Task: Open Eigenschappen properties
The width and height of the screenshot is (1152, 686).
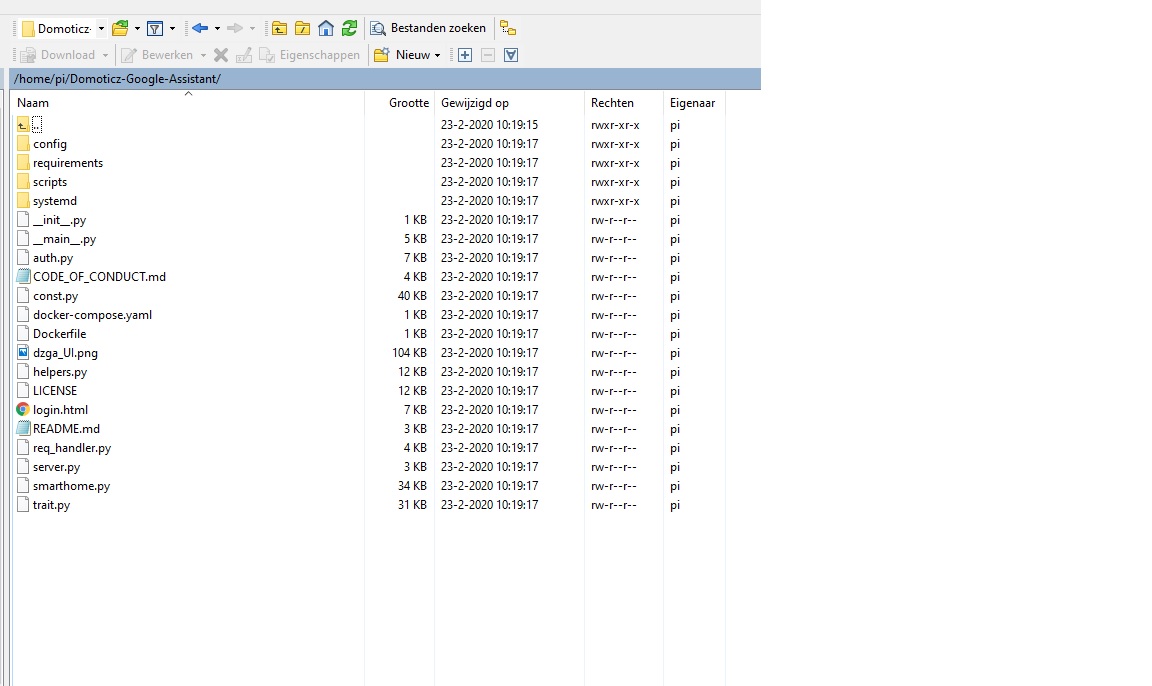Action: 310,55
